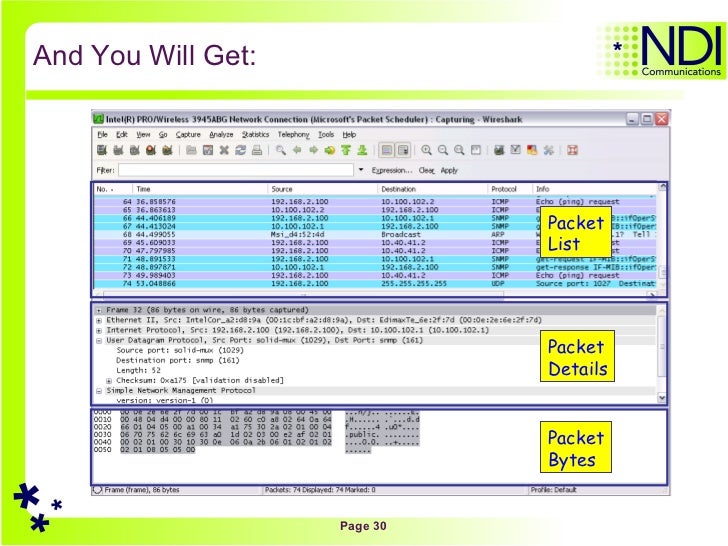Expand the Ethernet II tree node
The image size is (728, 546).
[x=99, y=320]
